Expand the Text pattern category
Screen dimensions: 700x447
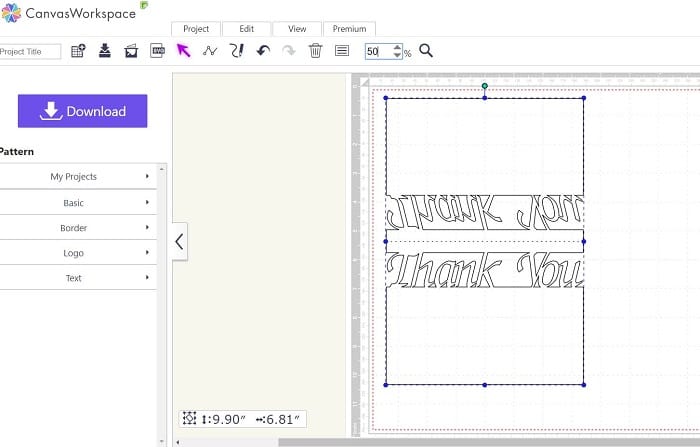(x=78, y=278)
